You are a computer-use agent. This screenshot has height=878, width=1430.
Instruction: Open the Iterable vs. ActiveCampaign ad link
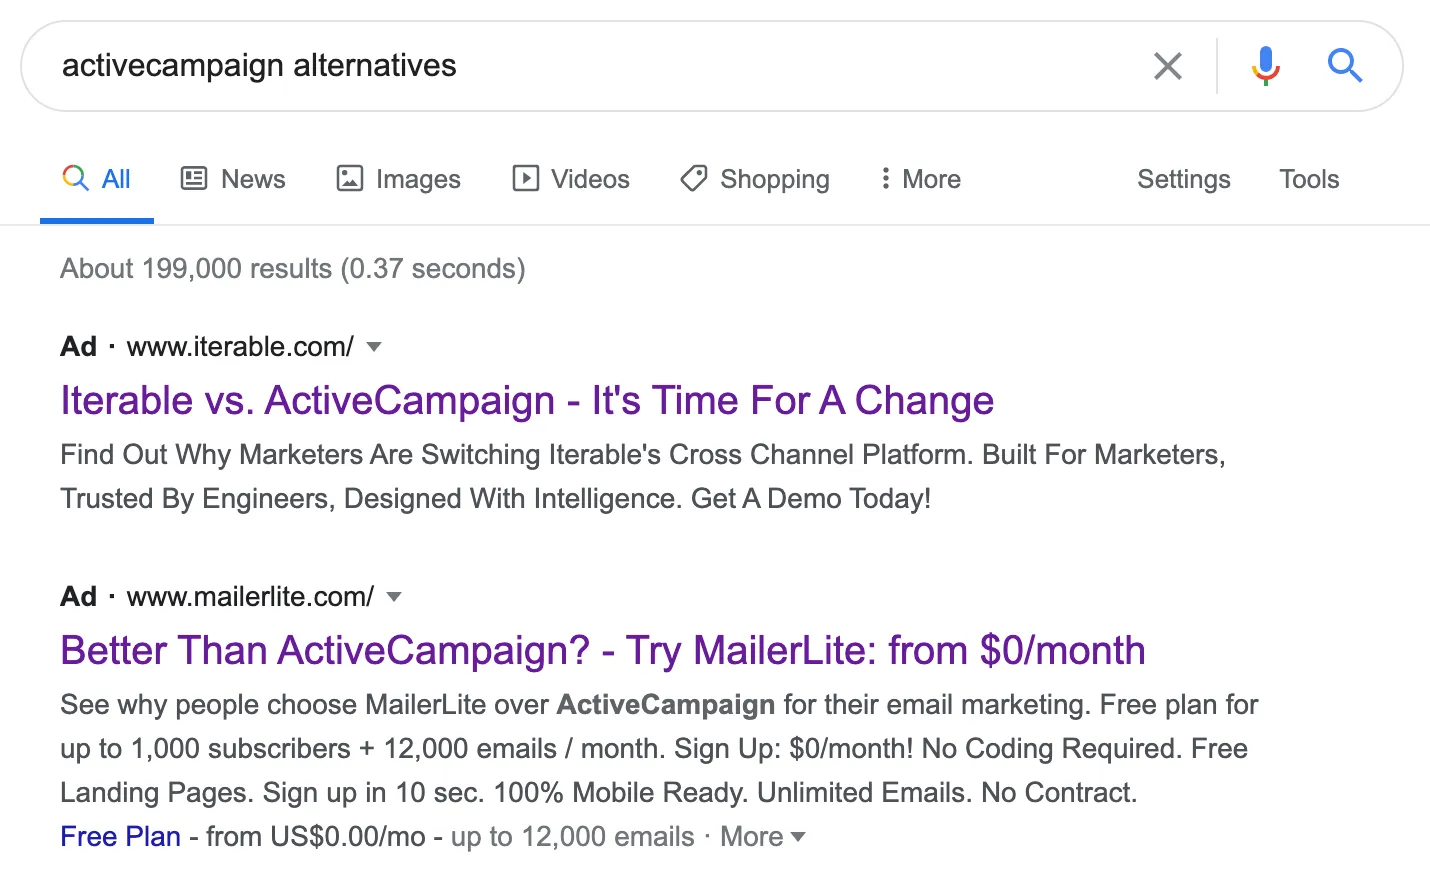[x=527, y=400]
